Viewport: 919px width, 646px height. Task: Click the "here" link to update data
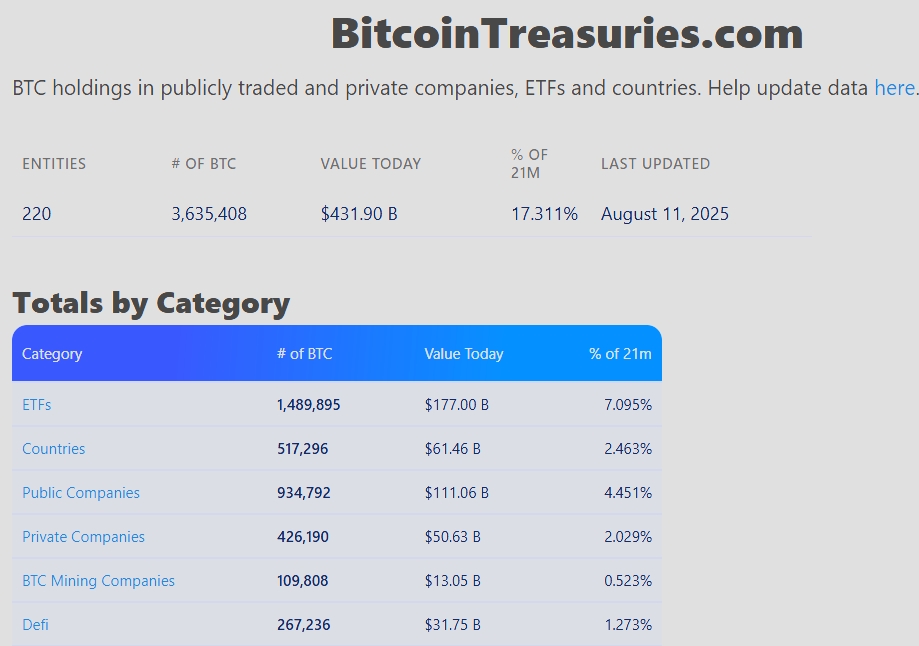[894, 88]
